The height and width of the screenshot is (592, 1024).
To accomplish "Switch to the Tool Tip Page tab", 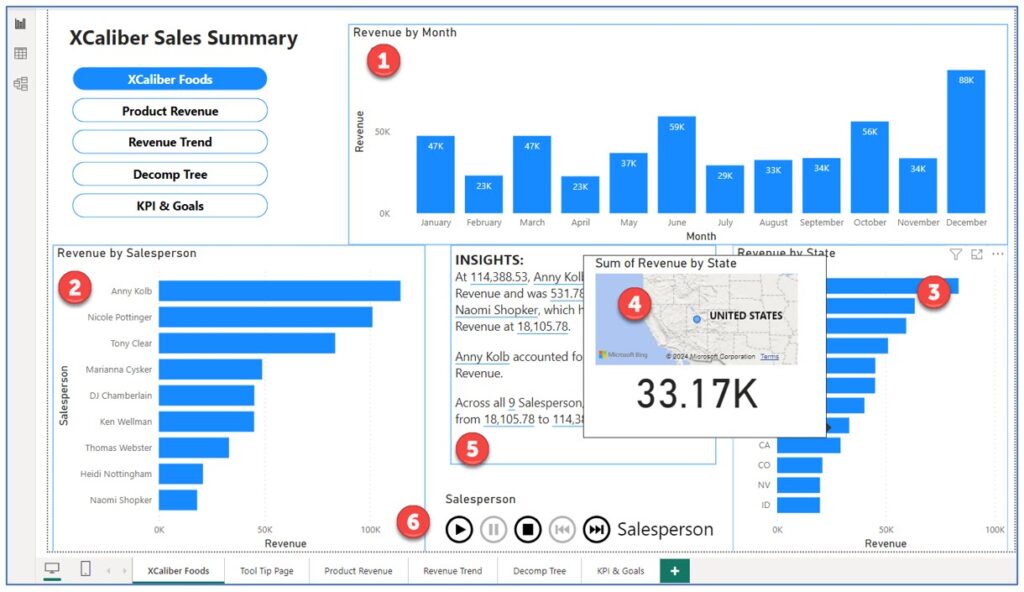I will pos(266,570).
